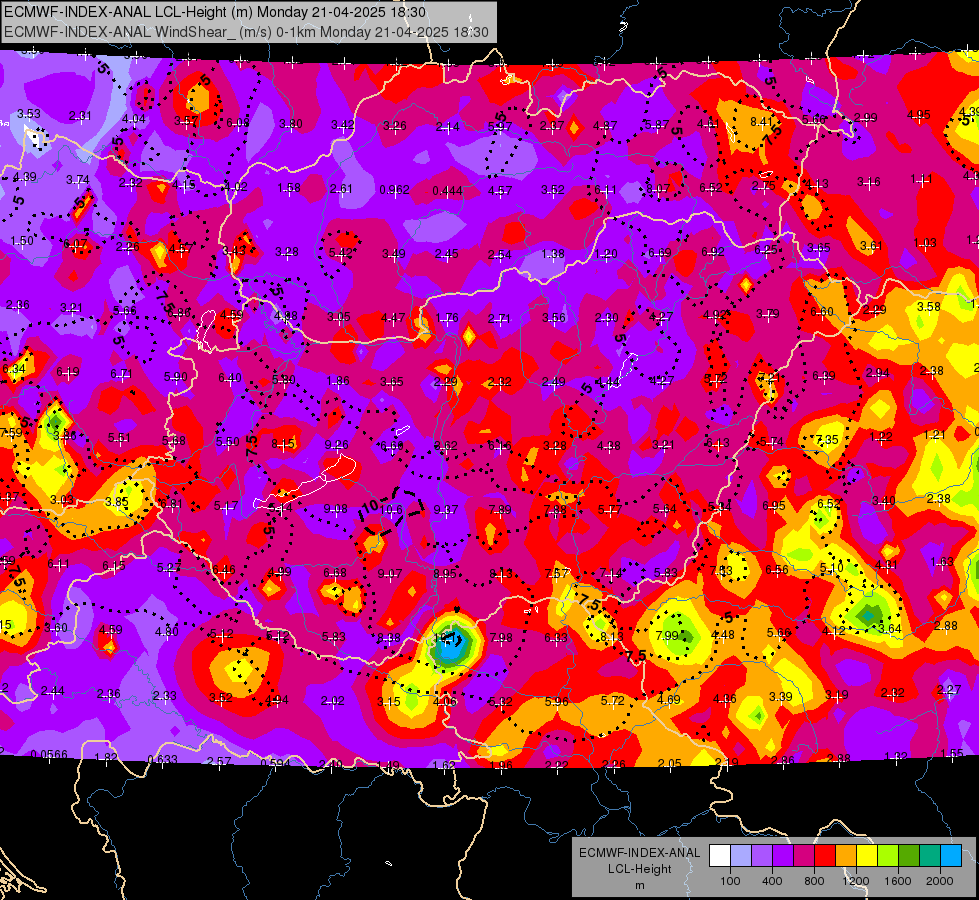Click the legend tick label '800'

click(x=814, y=881)
